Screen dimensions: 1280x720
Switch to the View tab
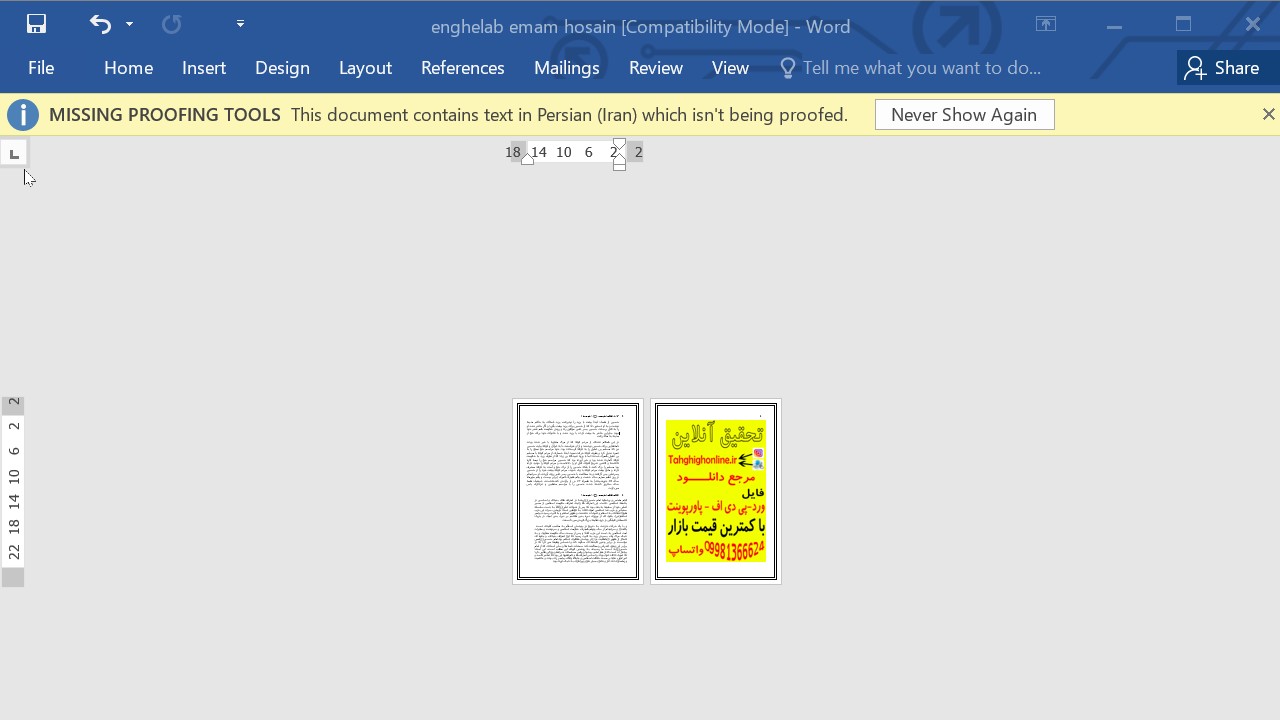730,68
